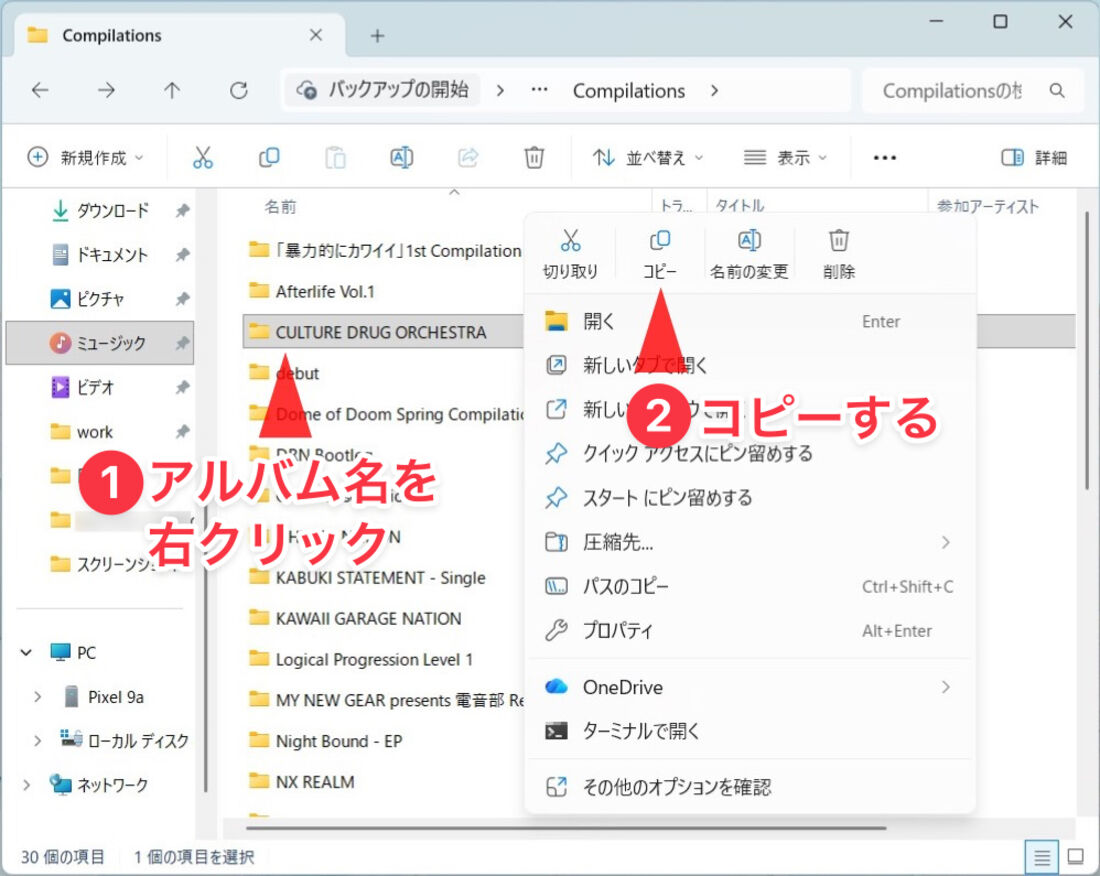
Task: Click chevron after Compilations in address bar
Action: coord(714,90)
